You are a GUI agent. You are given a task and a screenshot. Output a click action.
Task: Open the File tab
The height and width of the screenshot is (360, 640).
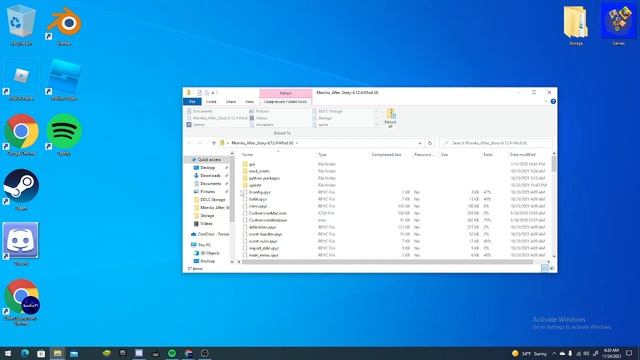pyautogui.click(x=192, y=102)
